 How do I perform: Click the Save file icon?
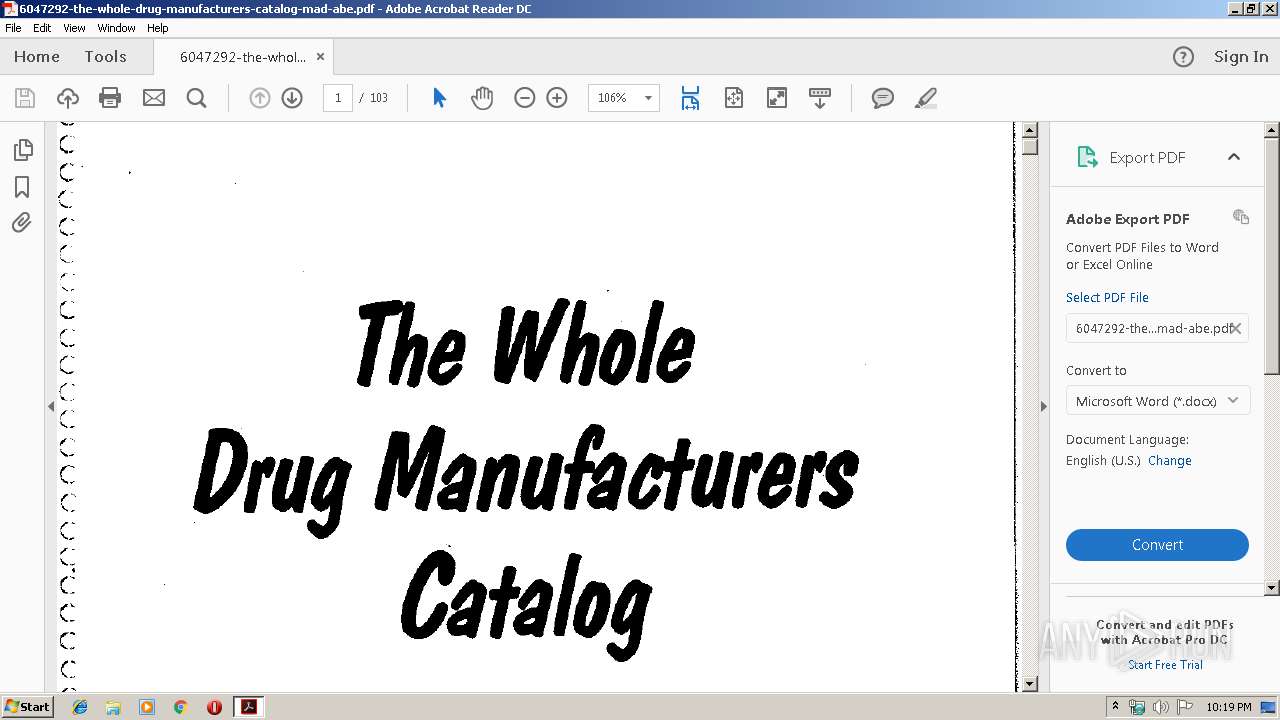tap(25, 98)
